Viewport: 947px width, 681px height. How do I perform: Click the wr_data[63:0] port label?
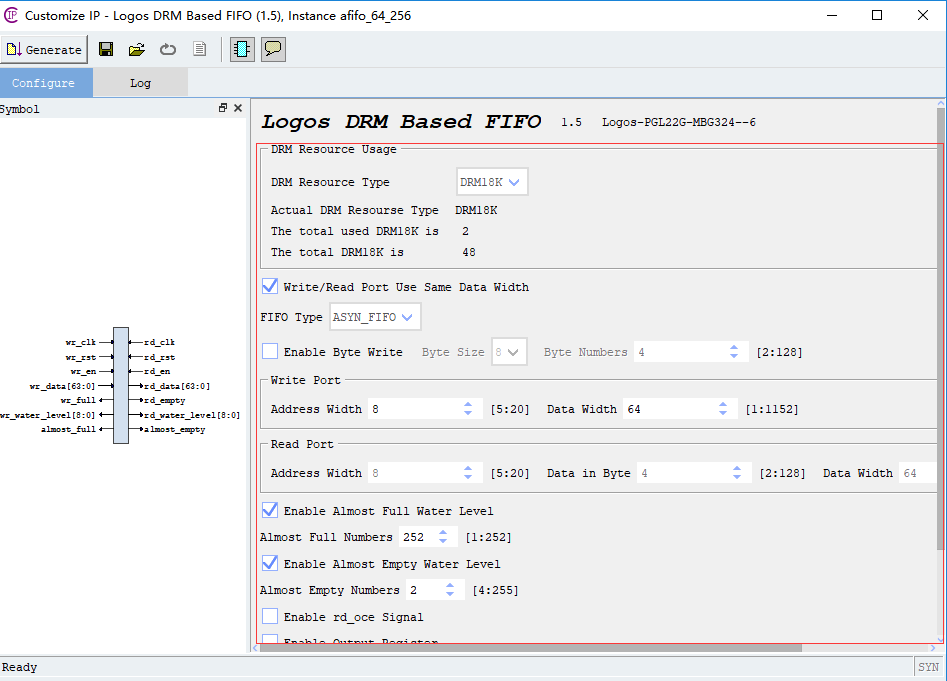click(62, 386)
